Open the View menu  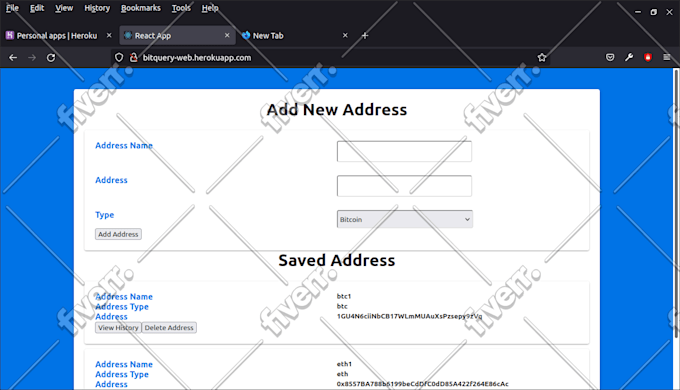coord(64,8)
